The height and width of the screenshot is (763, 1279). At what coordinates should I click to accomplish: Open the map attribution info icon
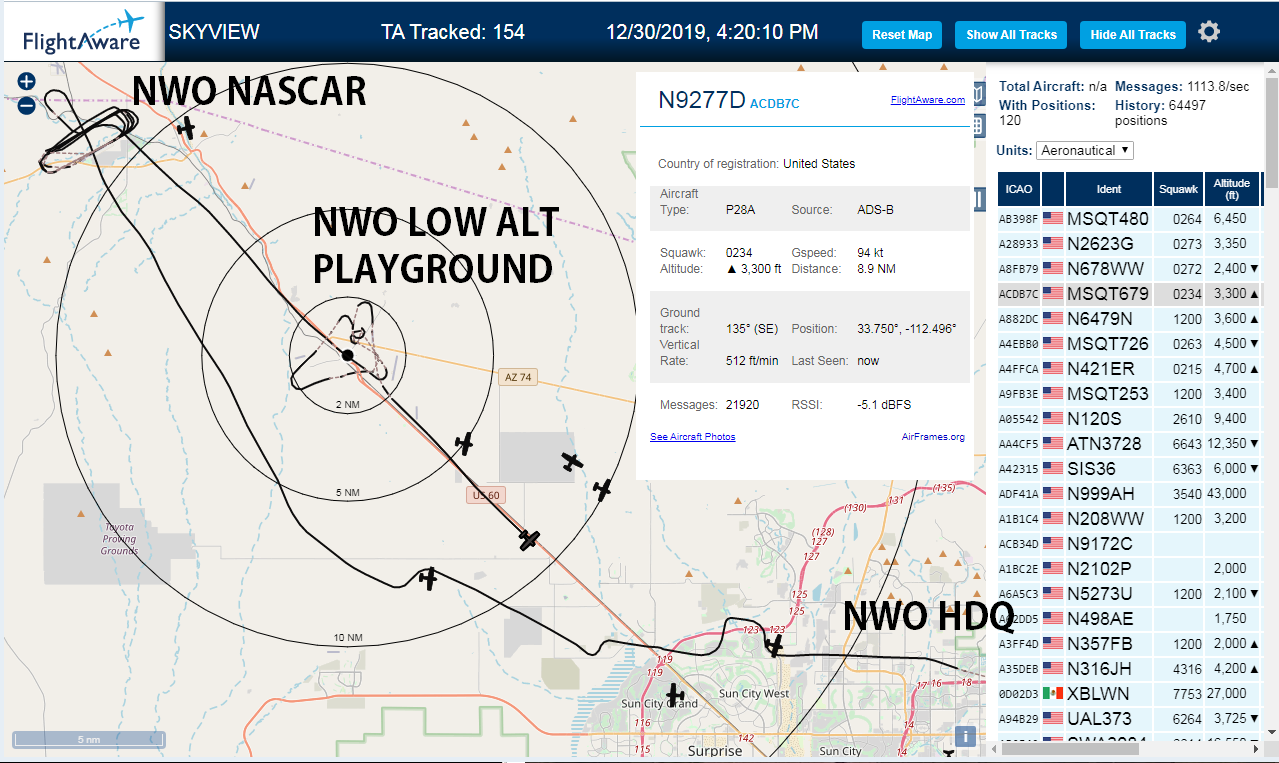965,737
